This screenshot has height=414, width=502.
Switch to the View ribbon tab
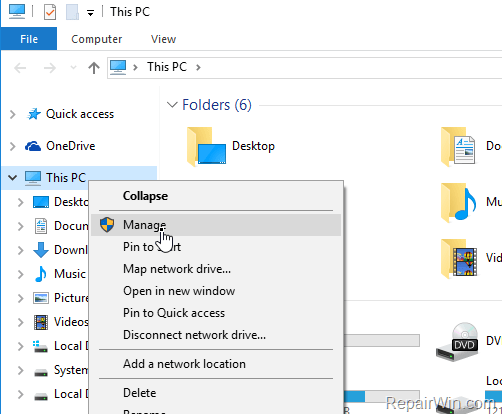click(163, 39)
